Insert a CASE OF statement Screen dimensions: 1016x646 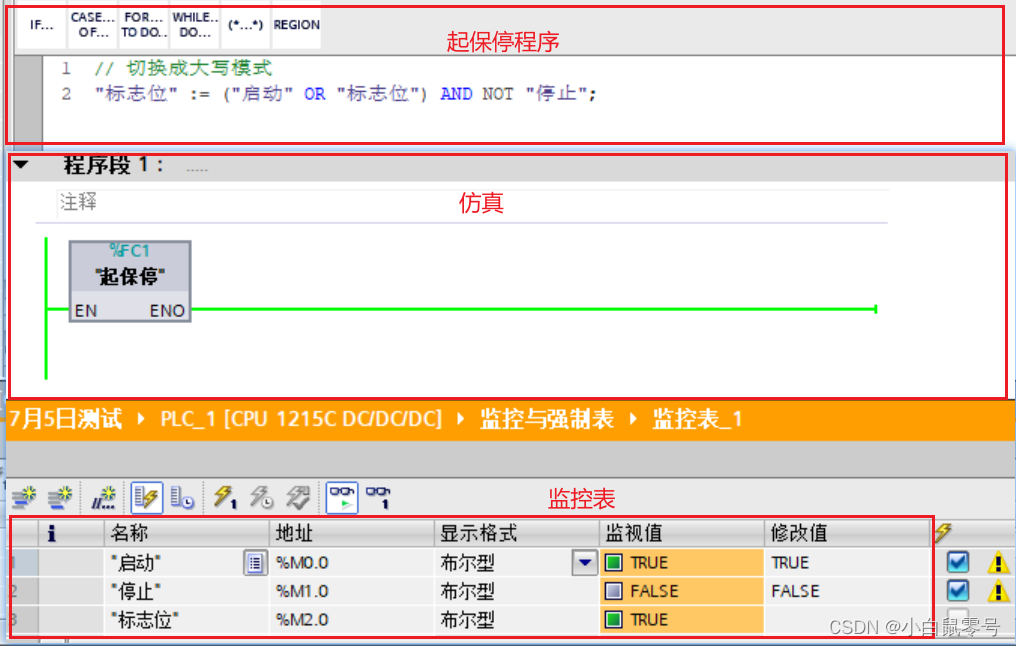(92, 26)
